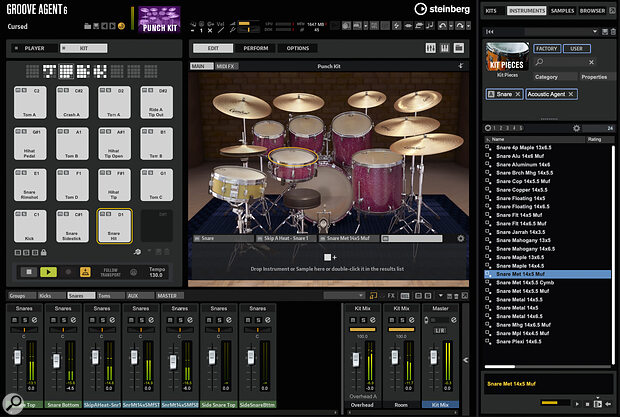620x417 pixels.
Task: Load previous preset with the left arrow
Action: (x=104, y=26)
